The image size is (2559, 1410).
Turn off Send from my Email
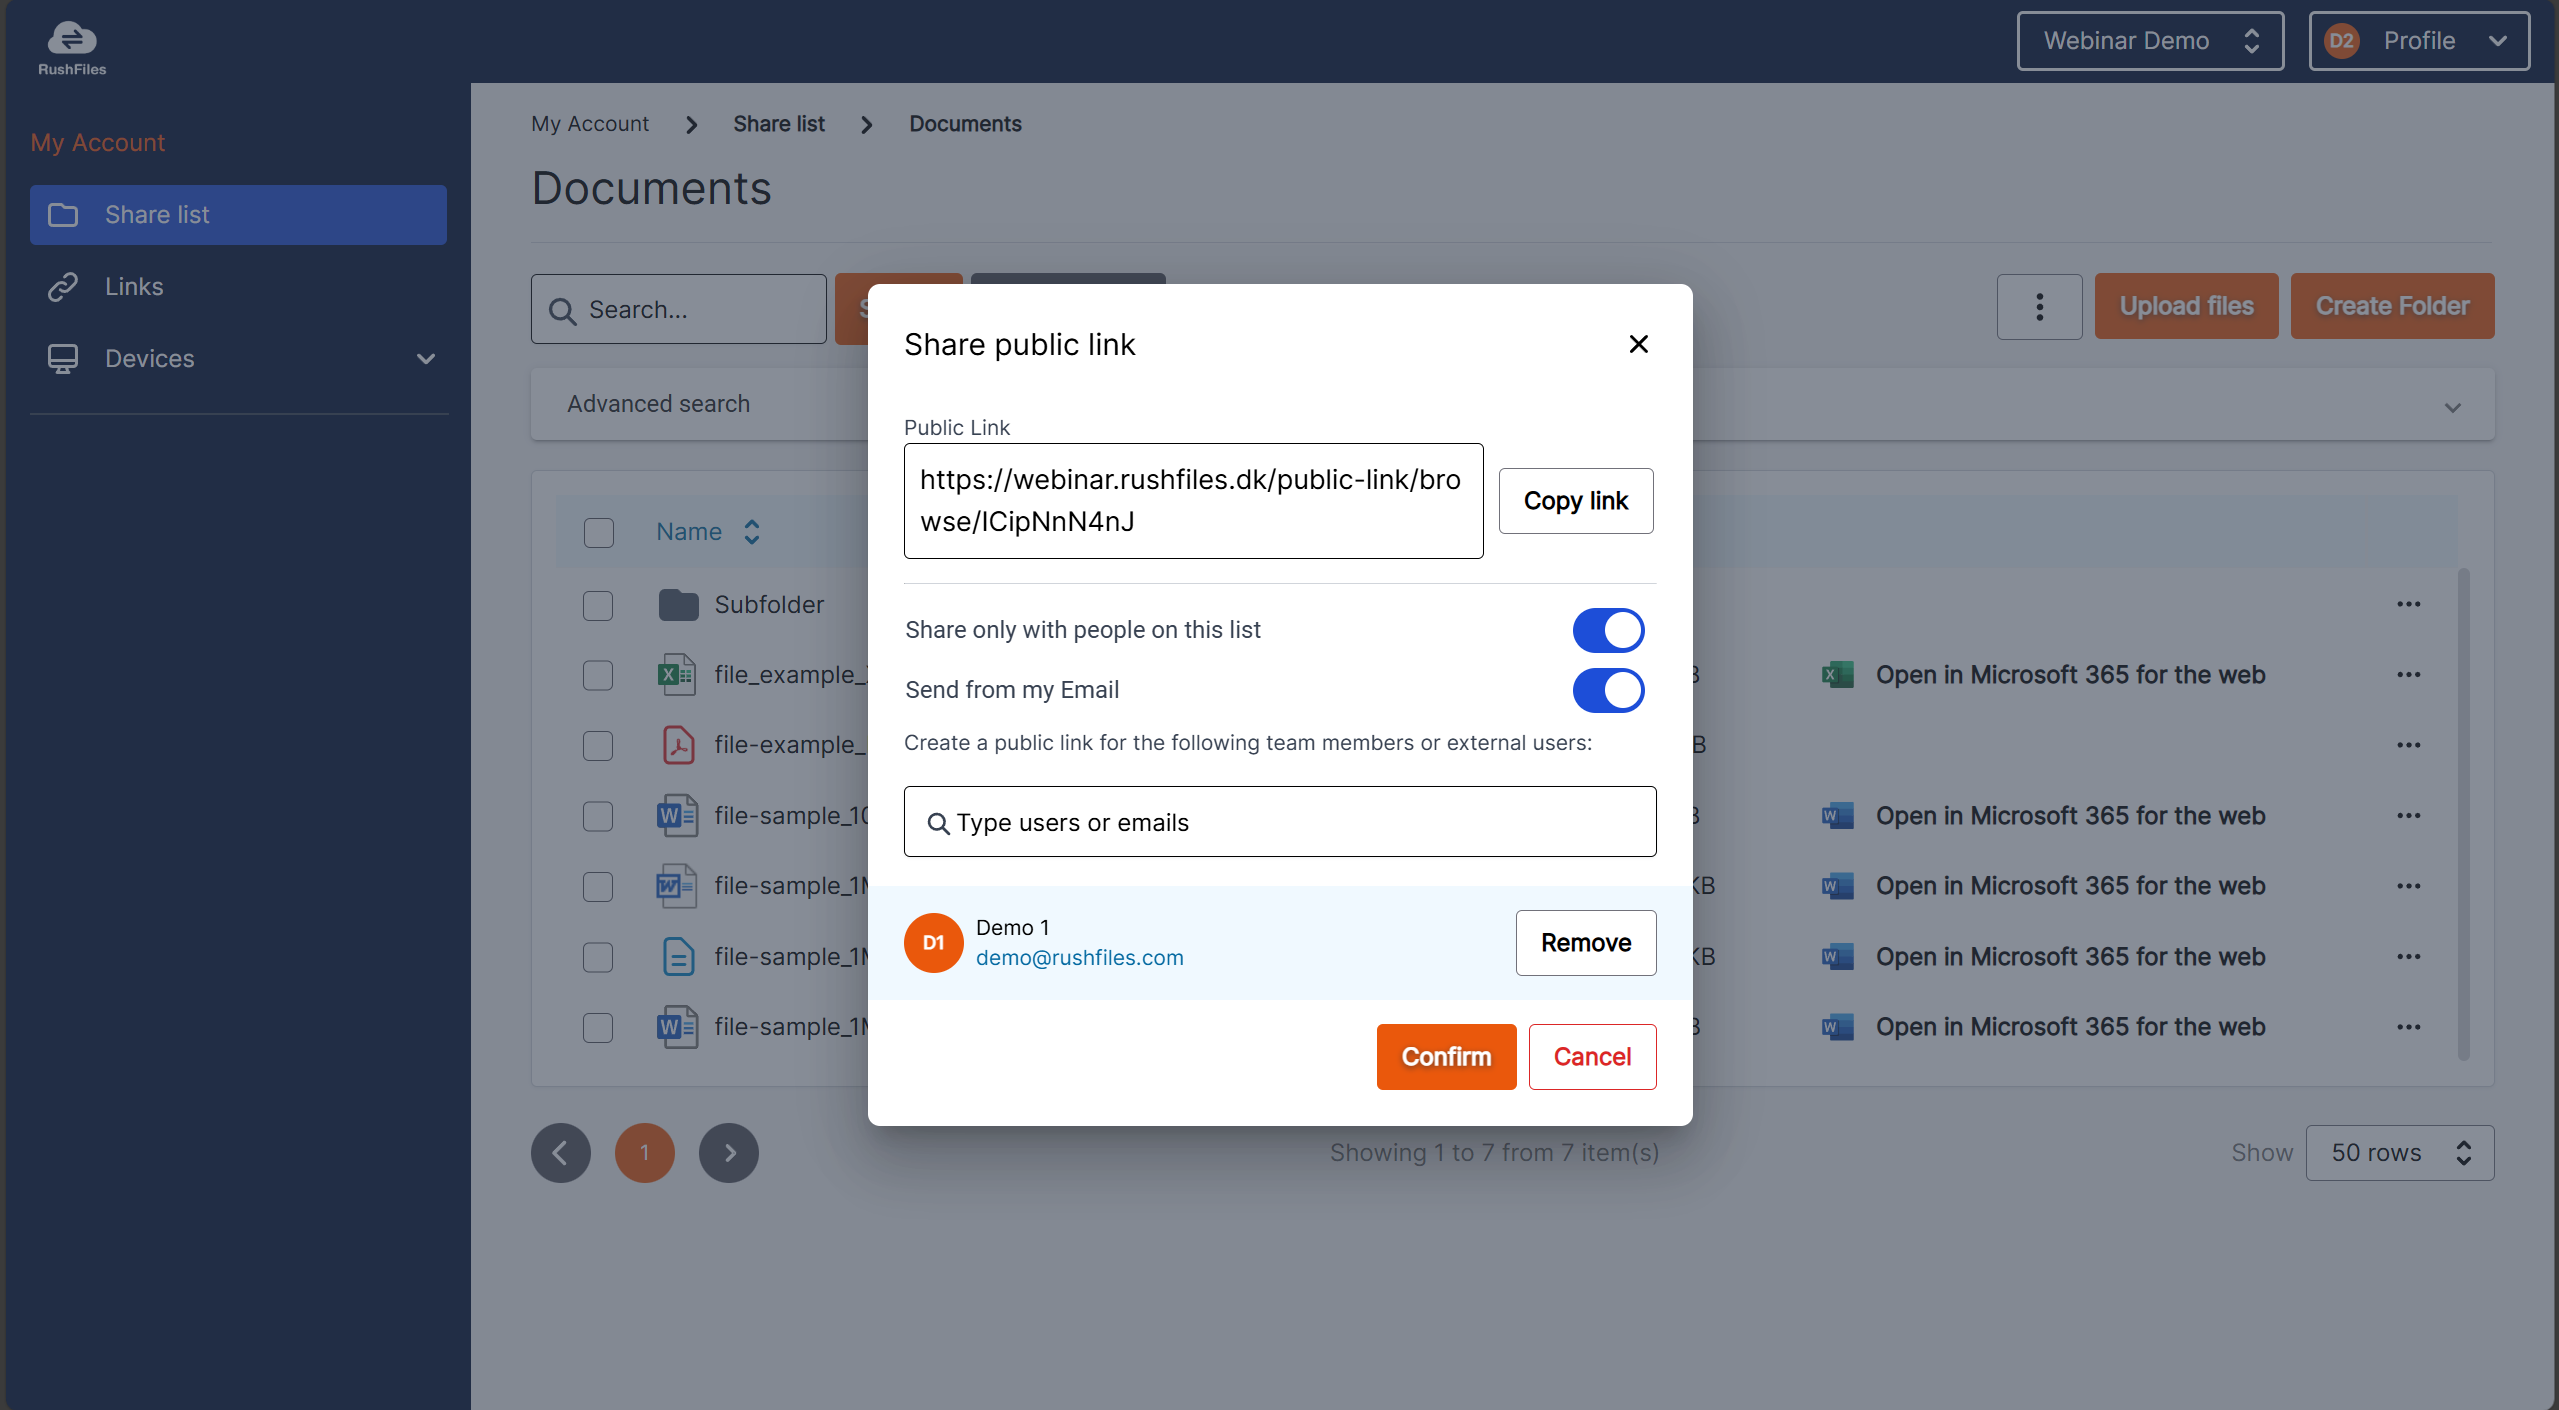[1608, 690]
